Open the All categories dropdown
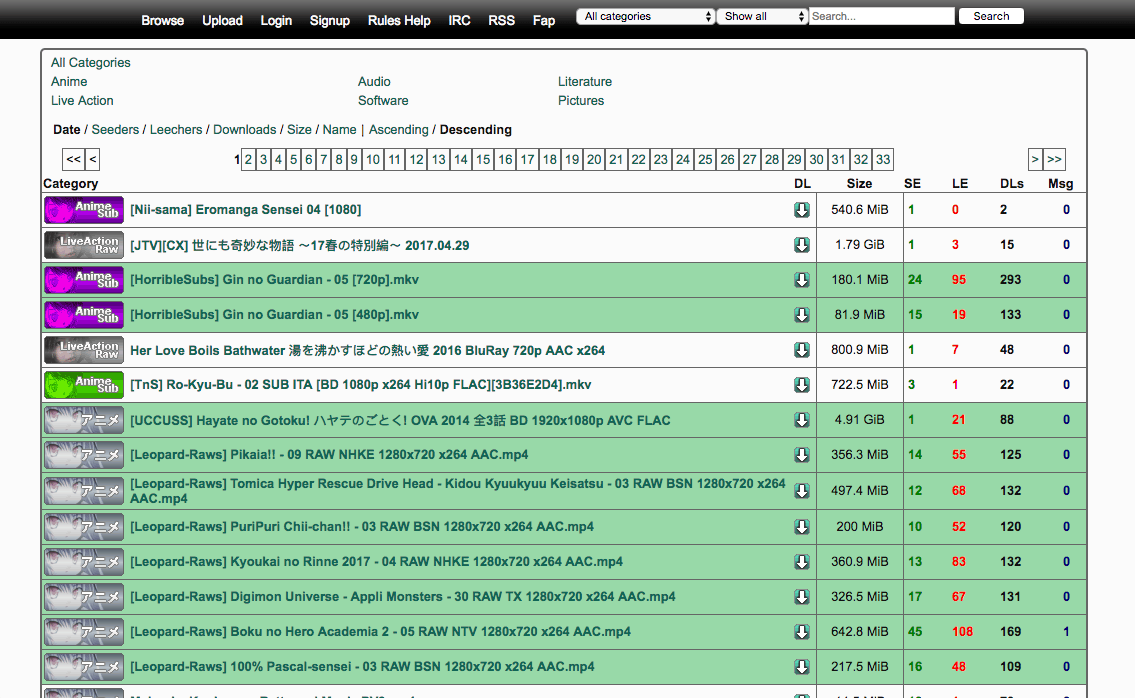Screen dimensions: 1135x698 (645, 16)
